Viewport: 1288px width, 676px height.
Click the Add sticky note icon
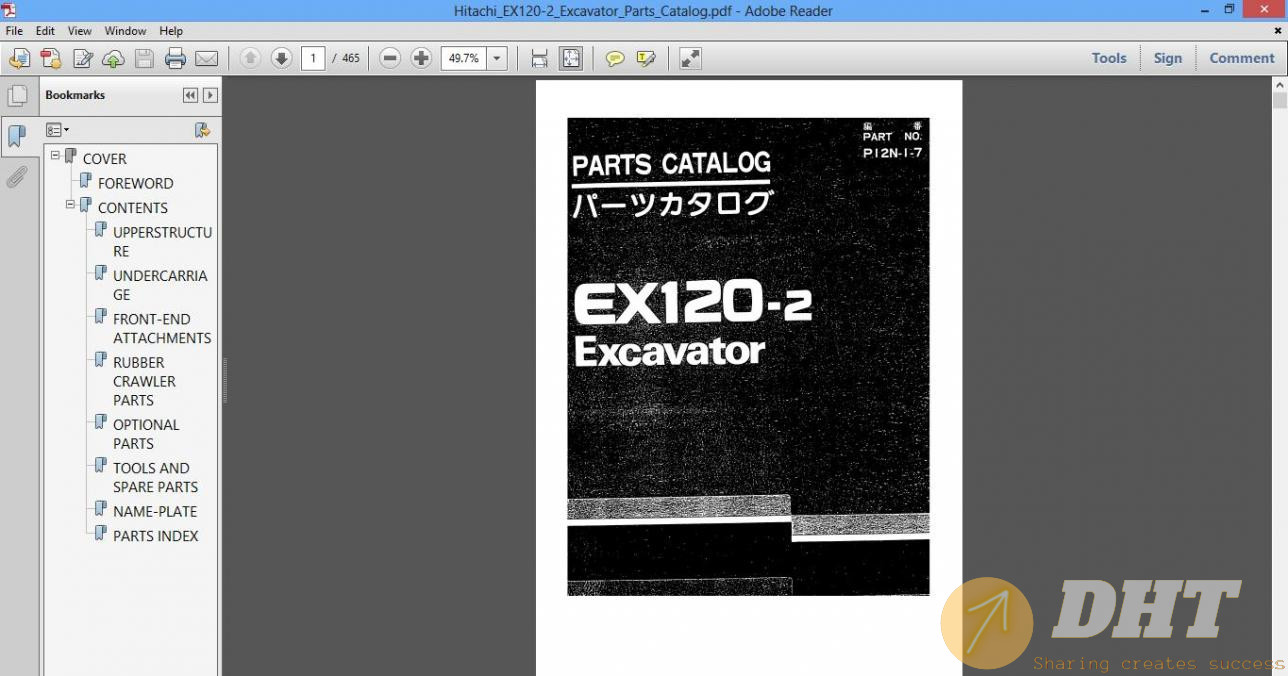pyautogui.click(x=615, y=59)
